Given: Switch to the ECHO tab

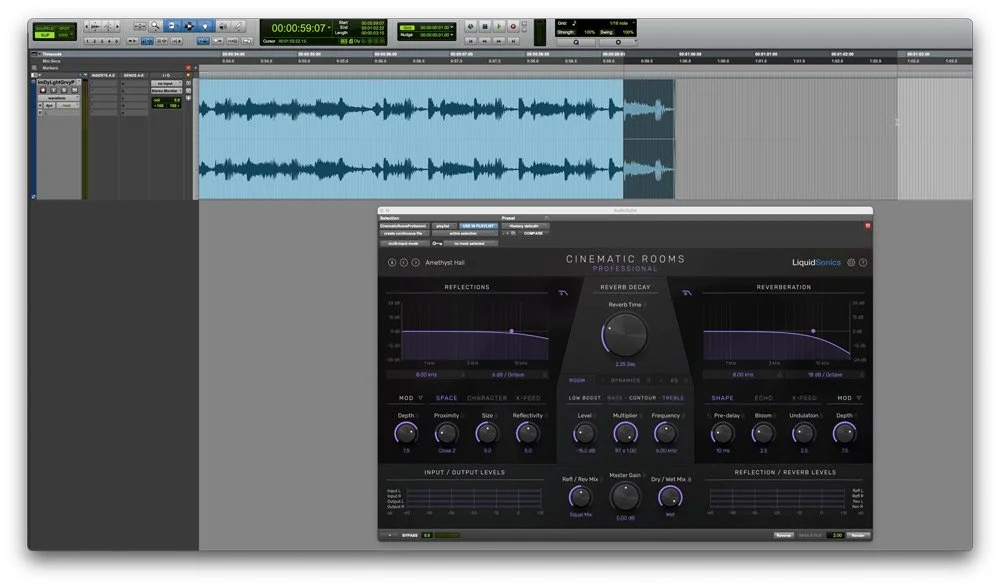Looking at the screenshot, I should coord(763,398).
